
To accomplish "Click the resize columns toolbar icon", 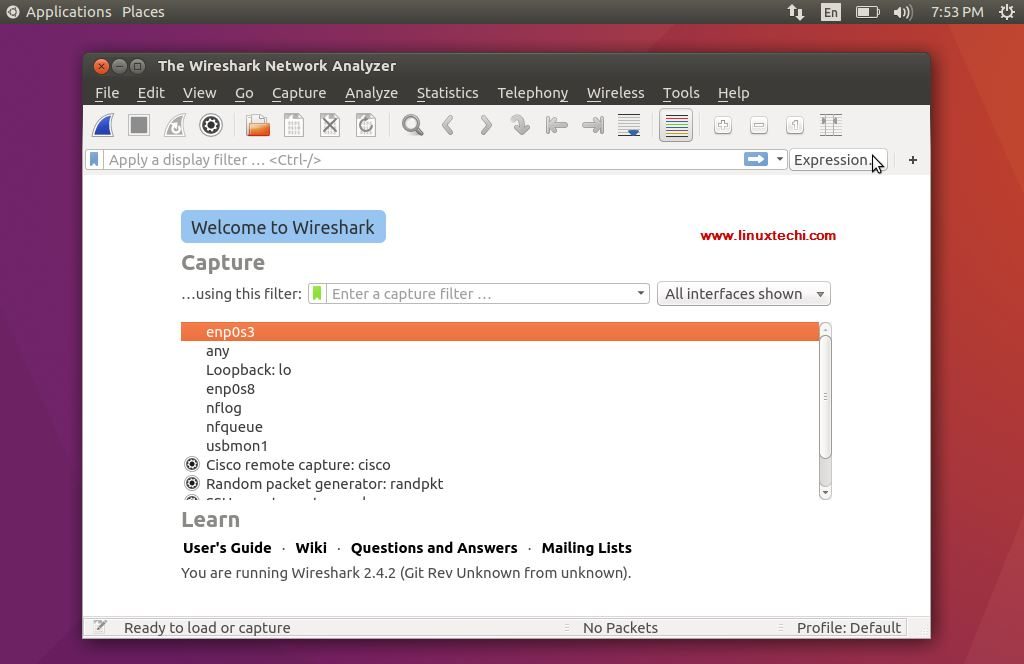I will (830, 125).
